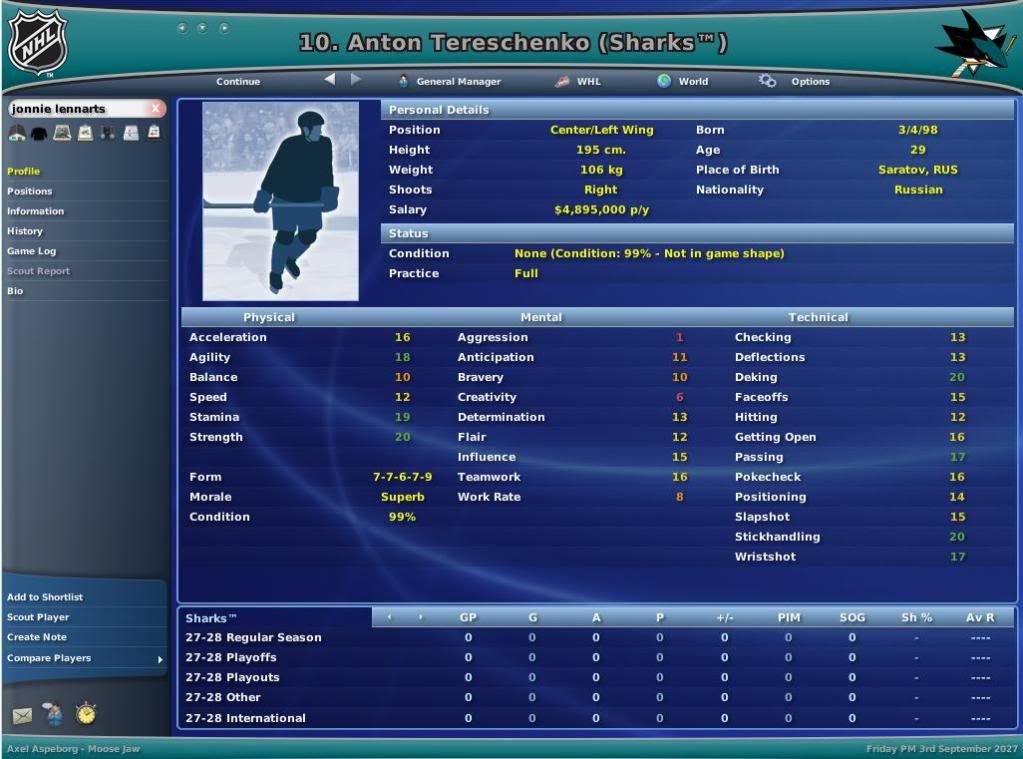Click the Saratov, RUS birthplace value

click(x=918, y=170)
